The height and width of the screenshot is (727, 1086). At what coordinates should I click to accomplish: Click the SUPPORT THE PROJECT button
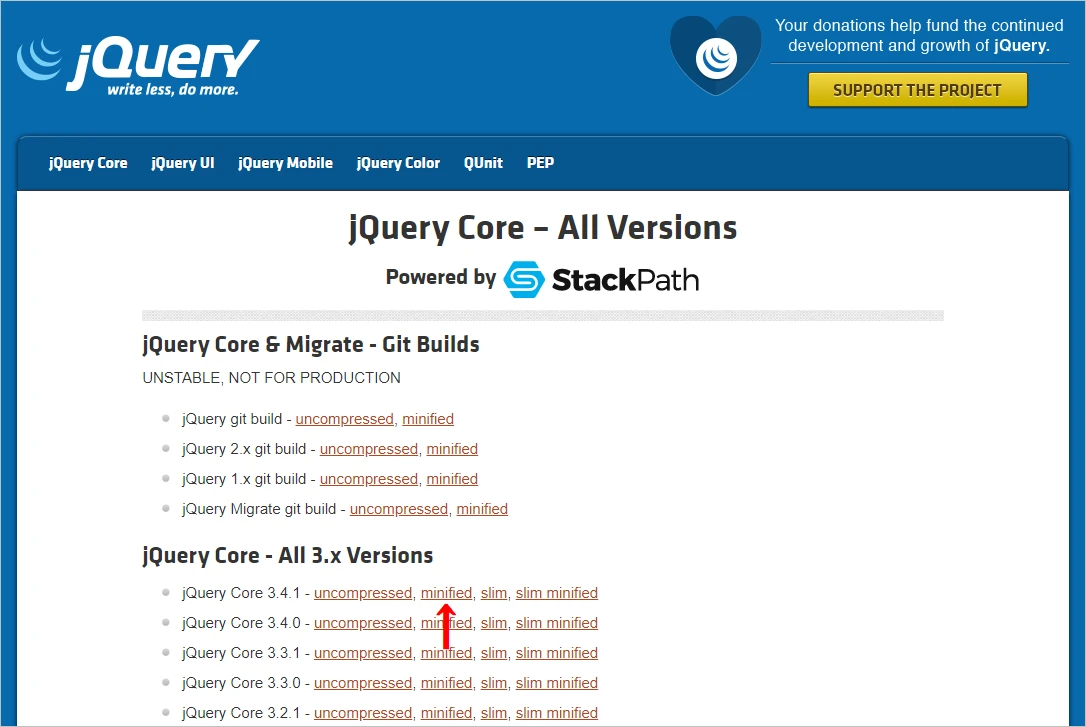(918, 90)
